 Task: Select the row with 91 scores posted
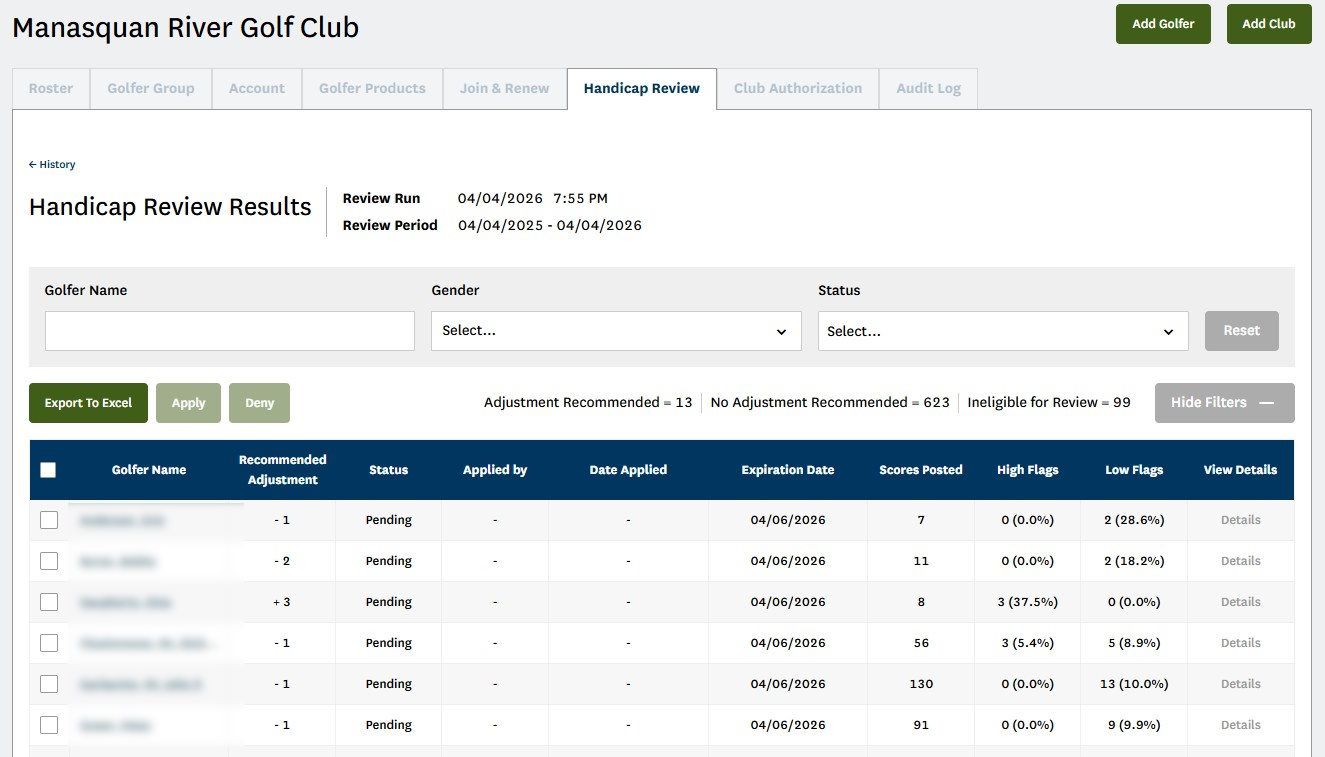pos(49,725)
